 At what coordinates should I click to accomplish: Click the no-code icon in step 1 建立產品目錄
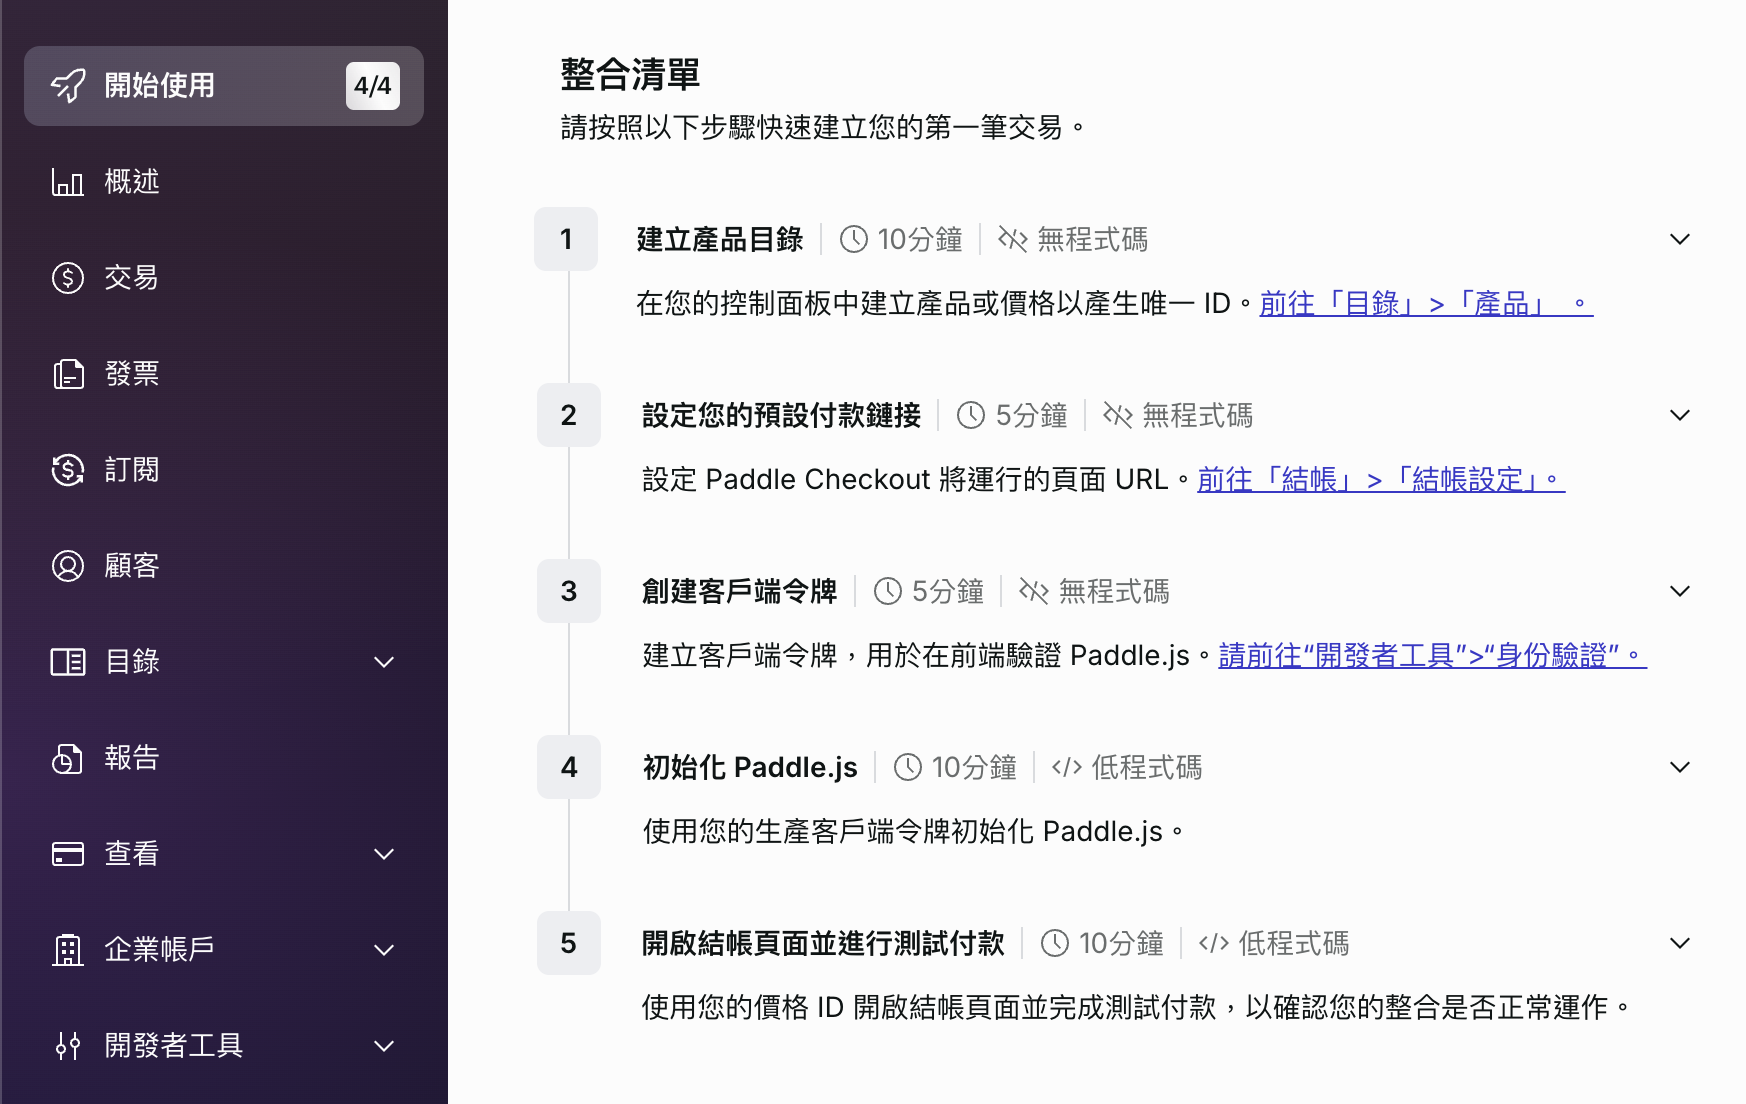coord(1013,239)
